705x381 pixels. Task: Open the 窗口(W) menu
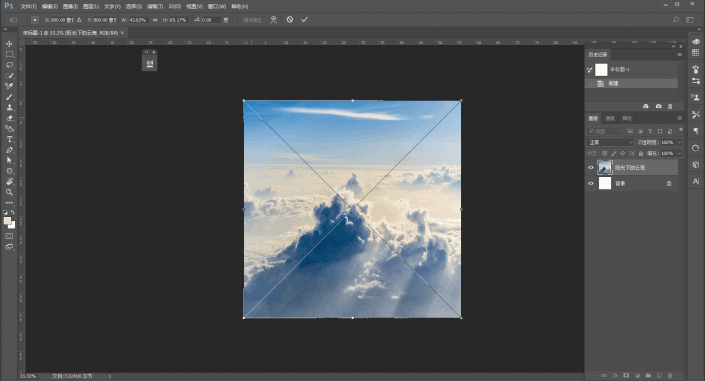click(x=217, y=6)
